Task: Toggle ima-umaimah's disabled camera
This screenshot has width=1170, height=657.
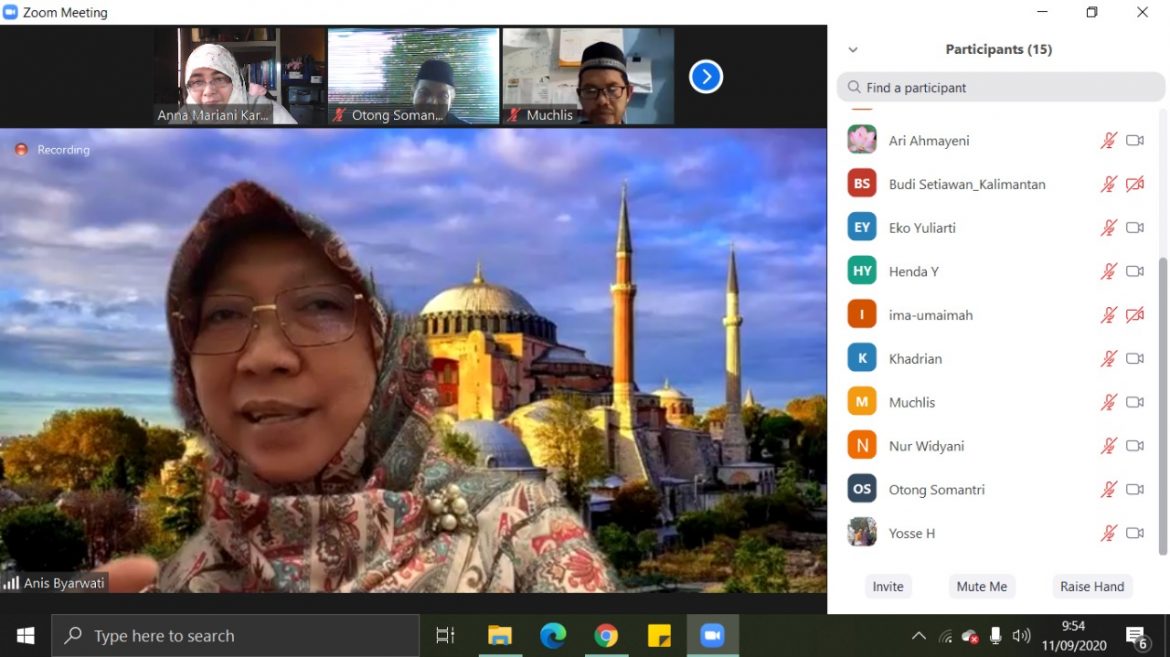Action: coord(1135,314)
